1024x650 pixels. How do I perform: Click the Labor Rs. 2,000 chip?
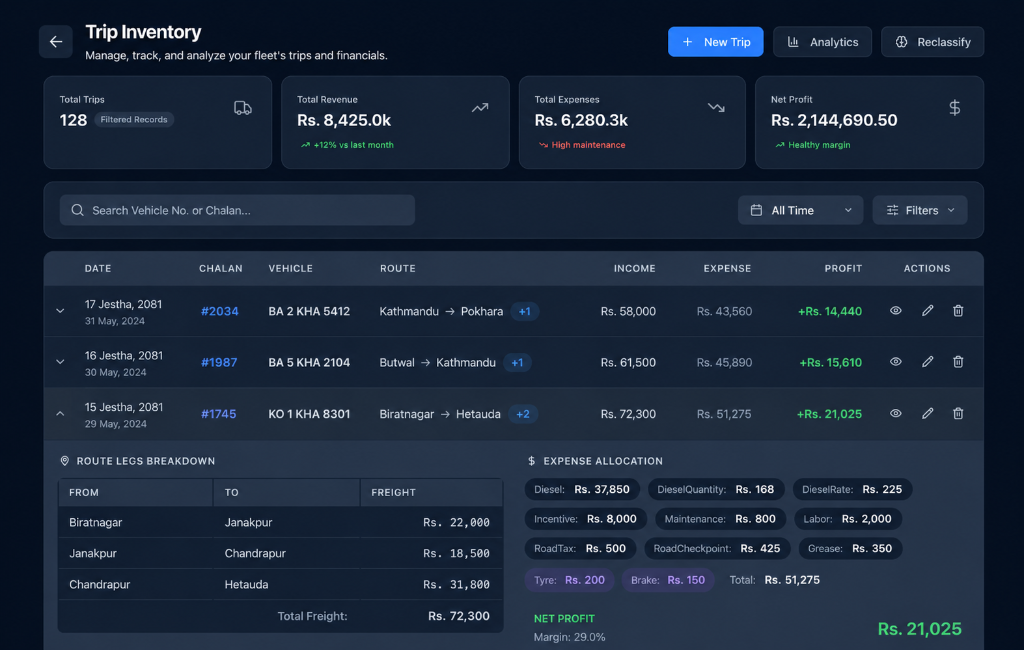848,519
